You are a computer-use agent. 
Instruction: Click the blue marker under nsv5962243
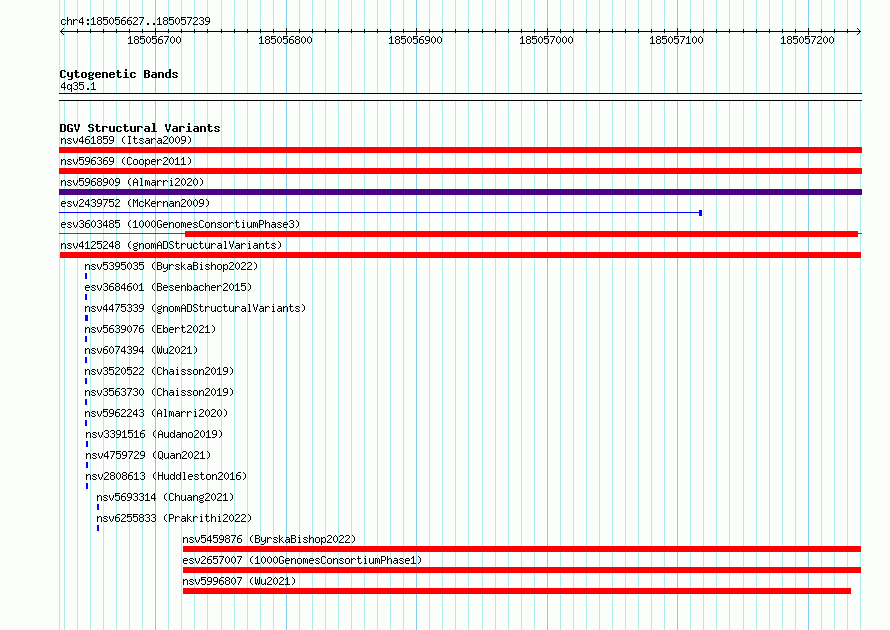pyautogui.click(x=86, y=423)
